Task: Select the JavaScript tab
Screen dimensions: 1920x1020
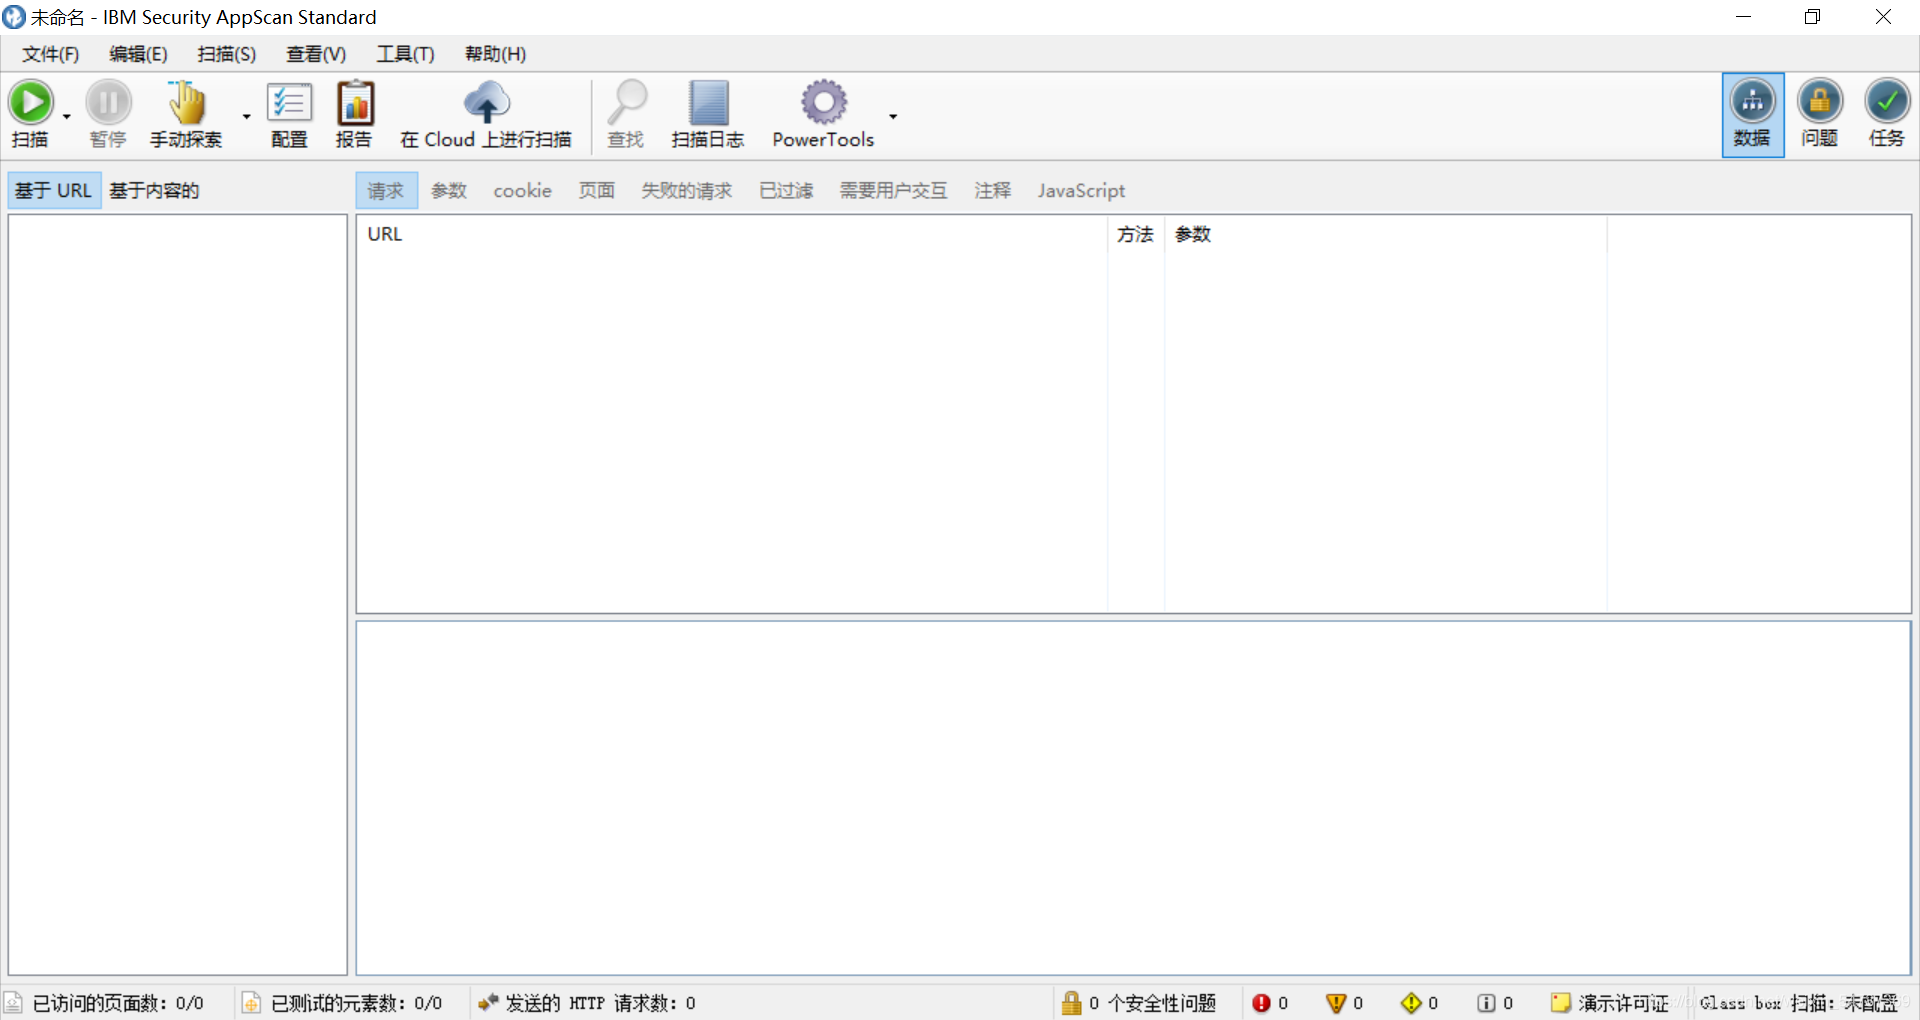Action: tap(1081, 190)
